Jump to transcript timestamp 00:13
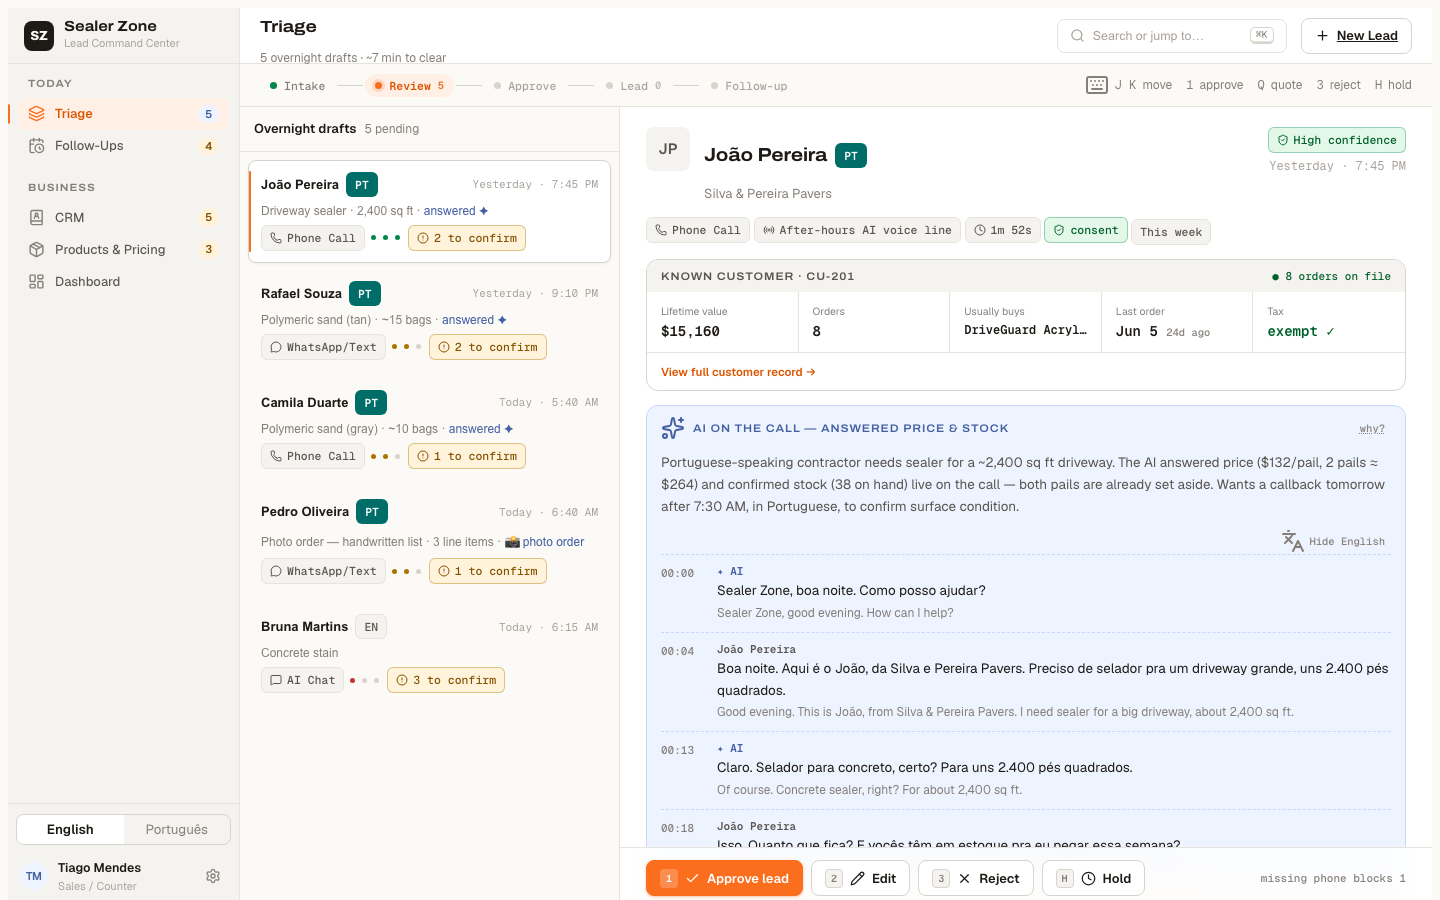The width and height of the screenshot is (1440, 900). (x=677, y=750)
